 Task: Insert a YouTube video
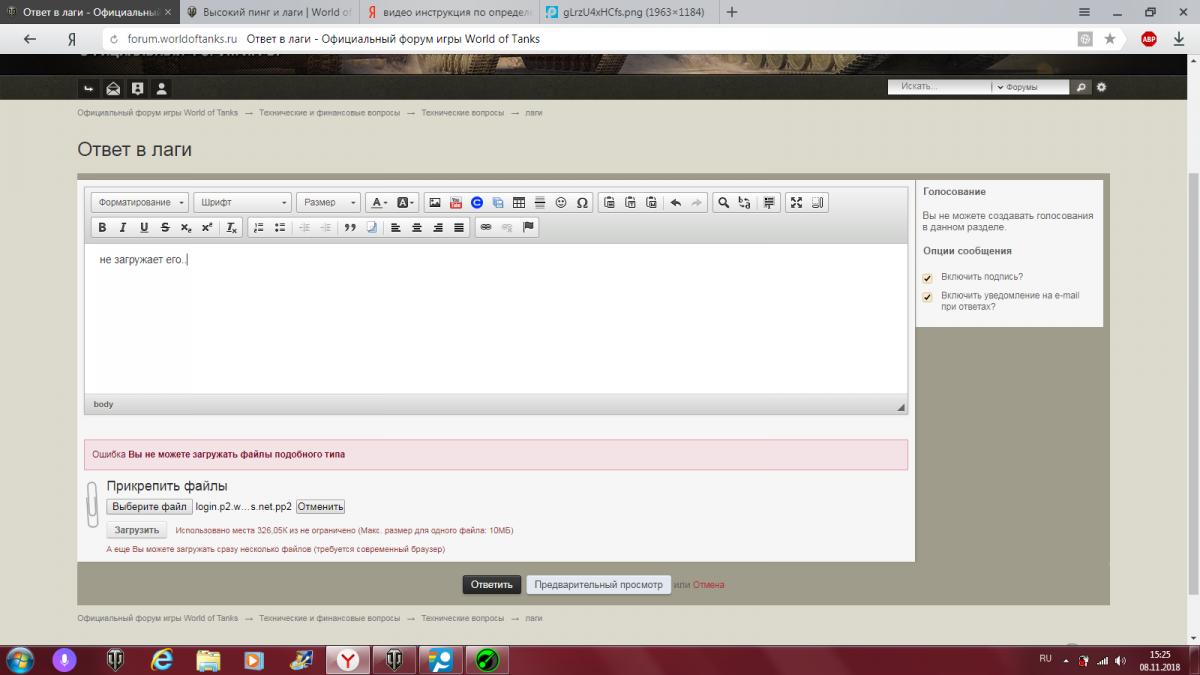click(x=456, y=202)
